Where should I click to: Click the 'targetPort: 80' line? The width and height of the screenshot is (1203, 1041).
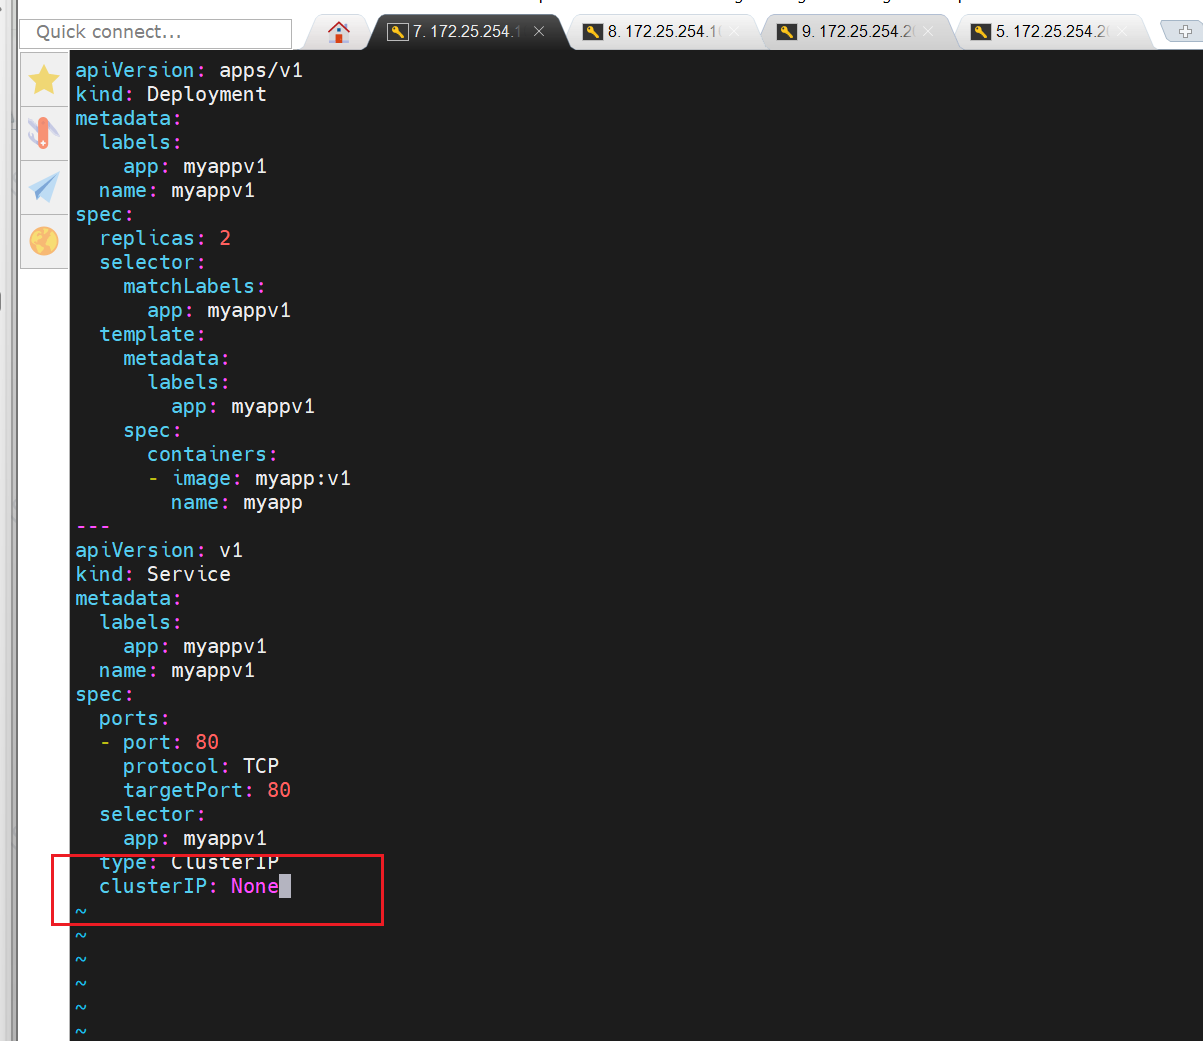[207, 790]
